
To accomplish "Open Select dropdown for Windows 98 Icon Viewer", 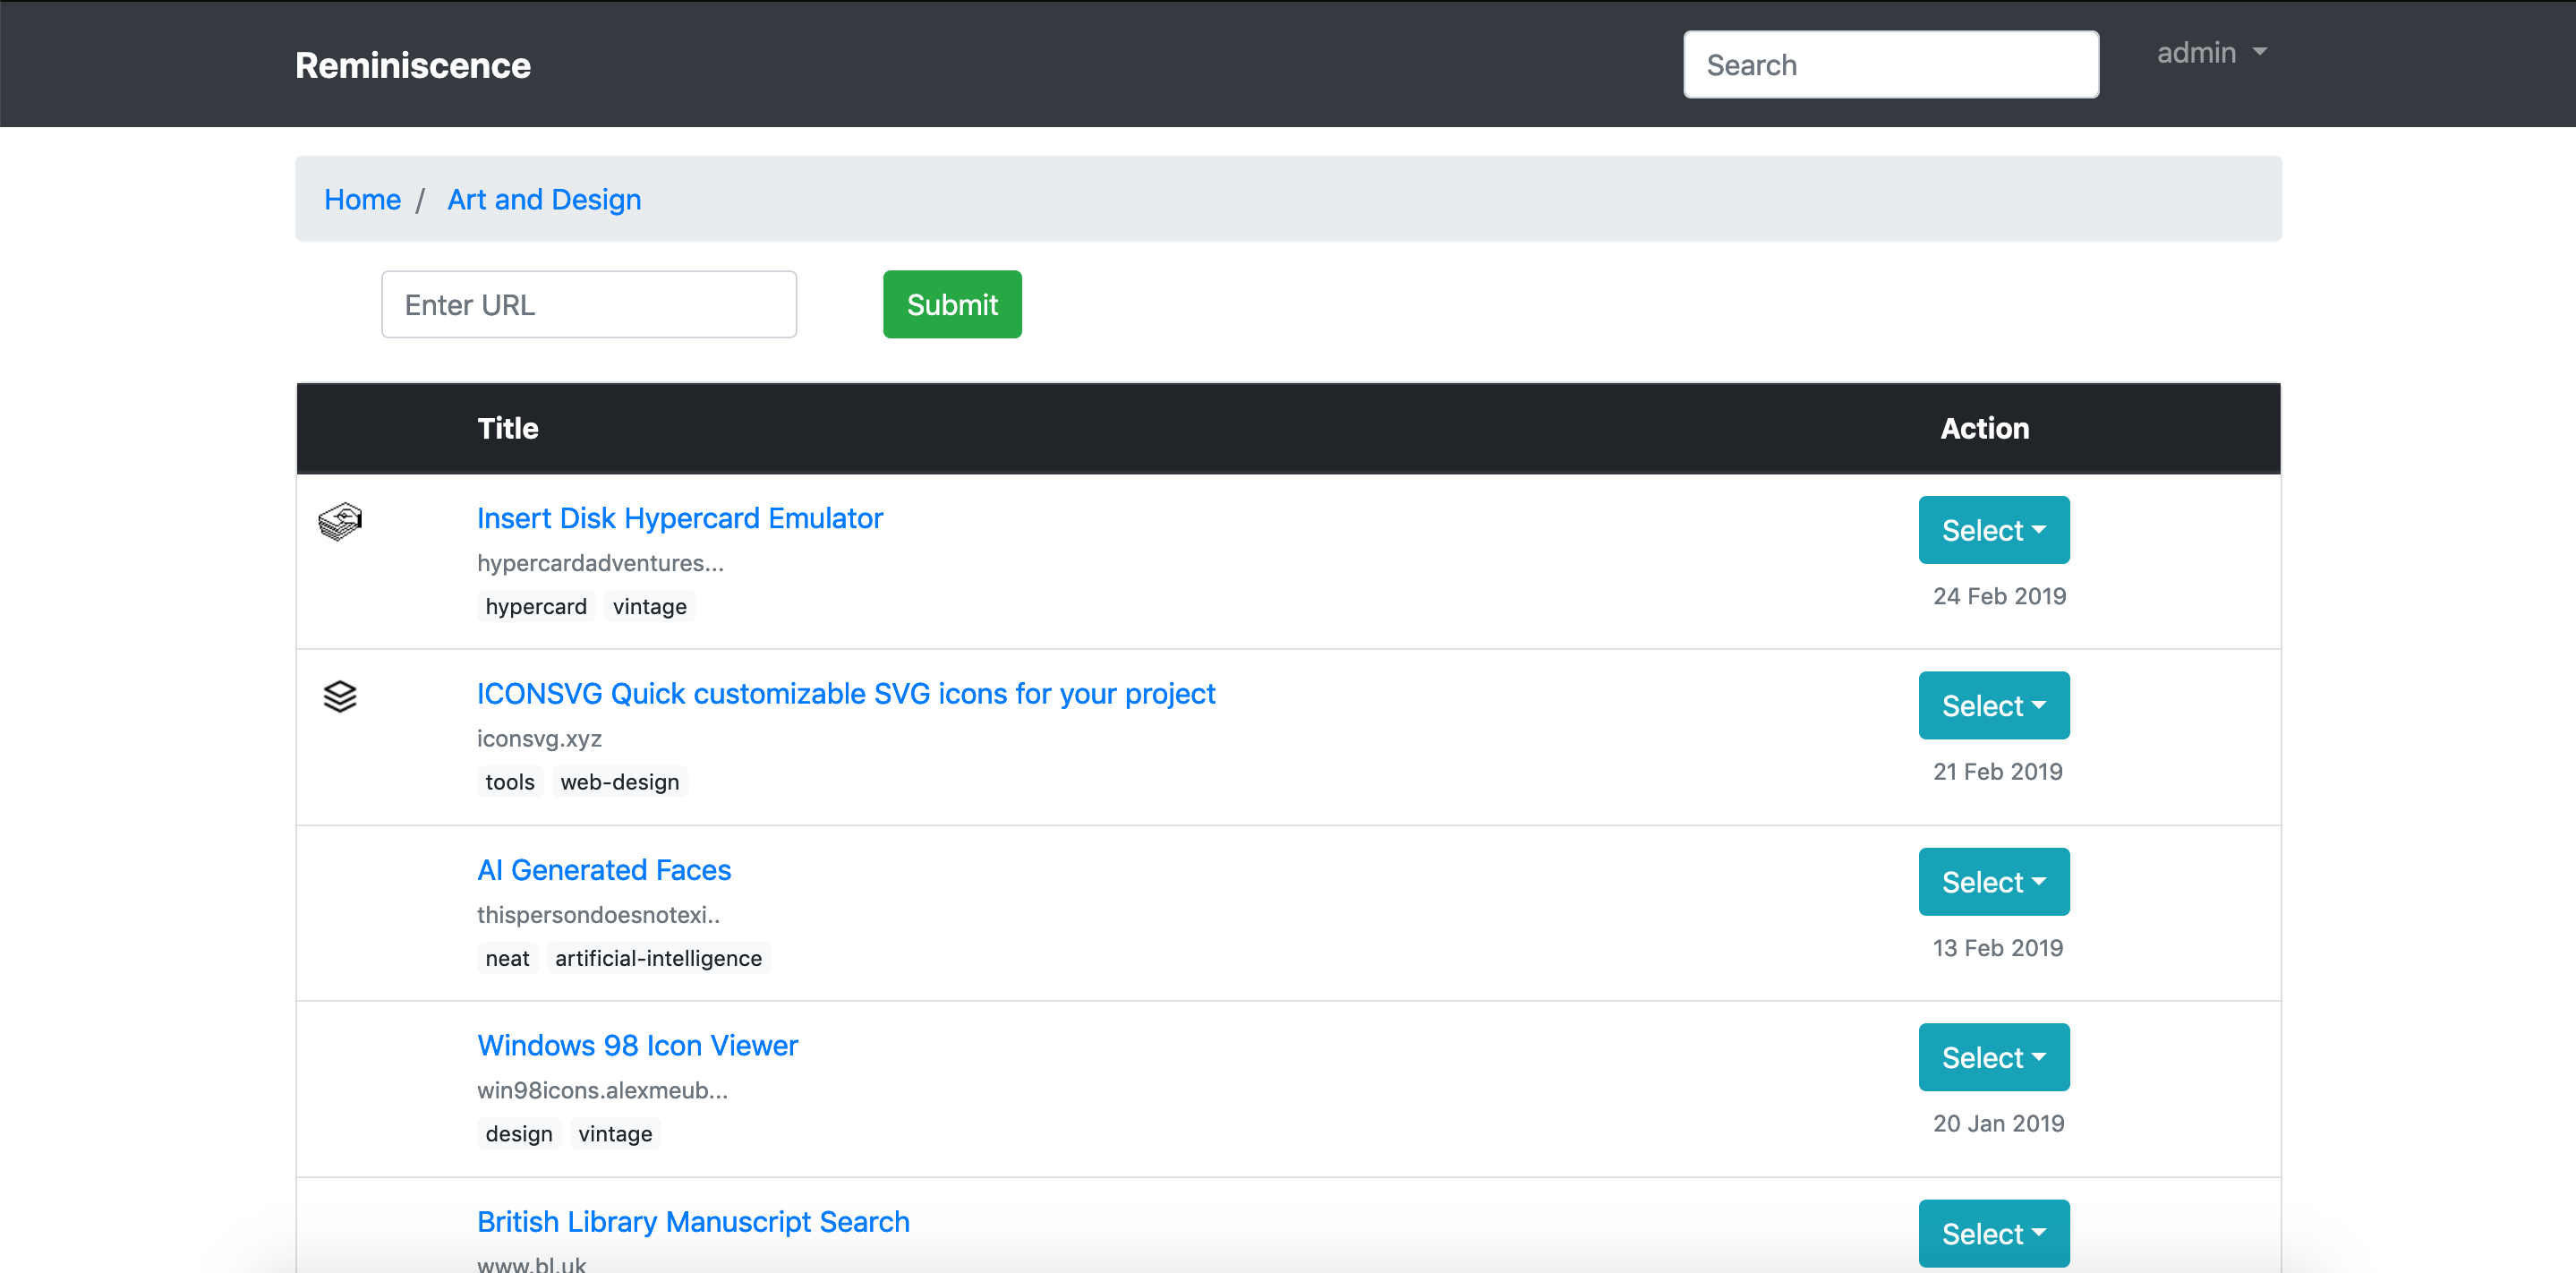I will click(x=1993, y=1057).
